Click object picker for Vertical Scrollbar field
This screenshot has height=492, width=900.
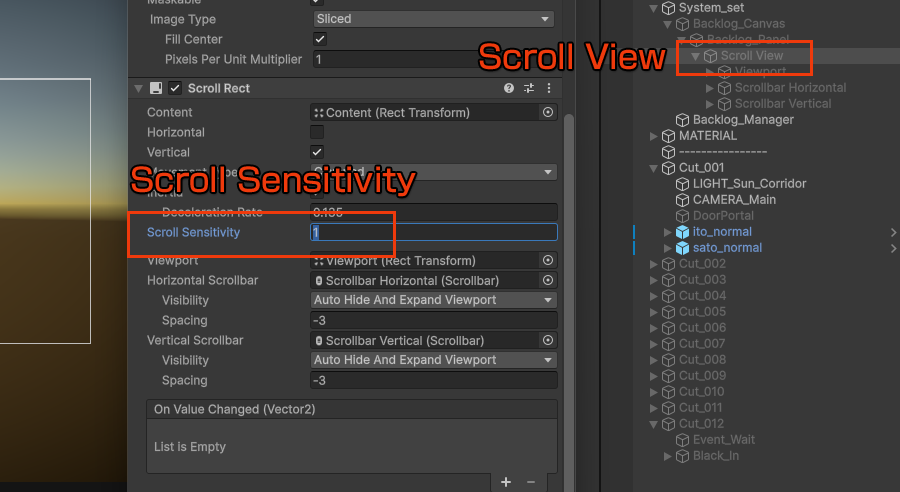[x=547, y=341]
